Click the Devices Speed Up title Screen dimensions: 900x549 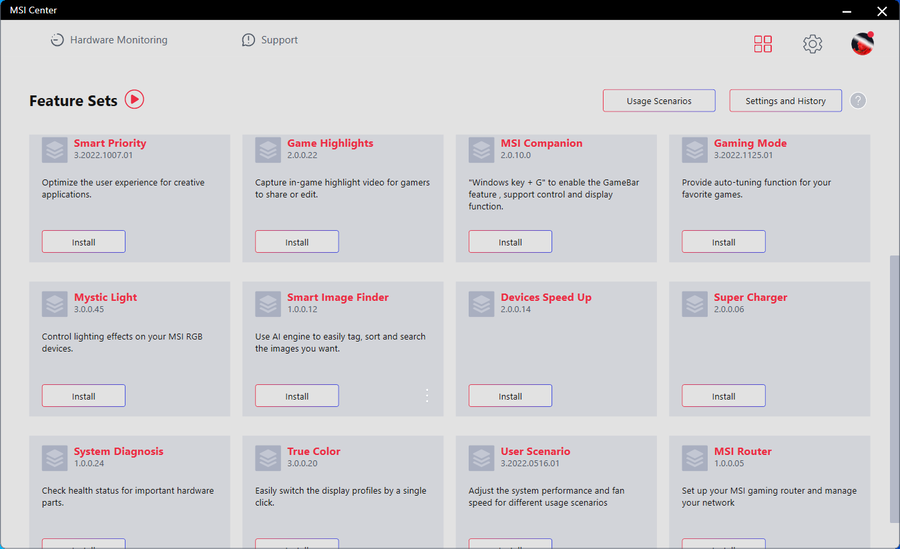[546, 297]
